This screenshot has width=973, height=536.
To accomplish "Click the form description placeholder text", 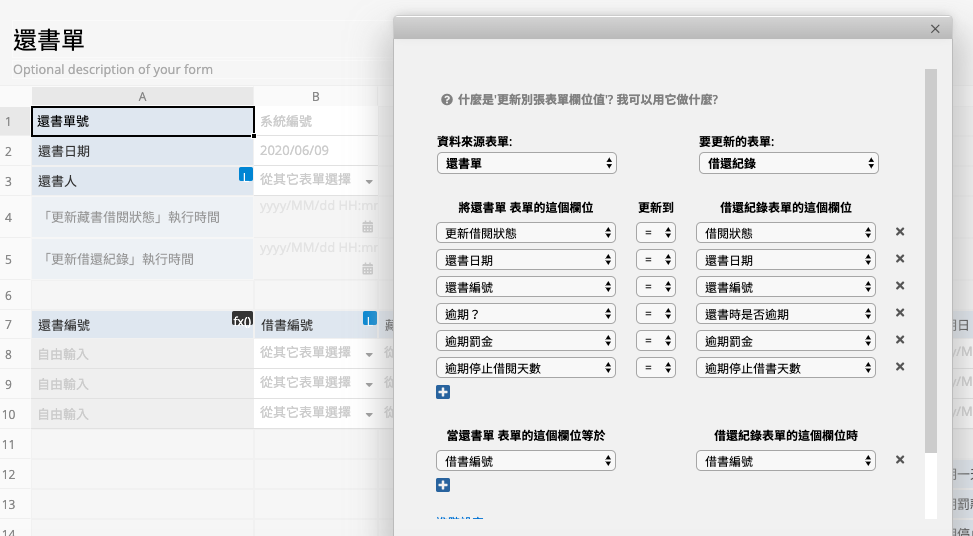I will coord(113,70).
